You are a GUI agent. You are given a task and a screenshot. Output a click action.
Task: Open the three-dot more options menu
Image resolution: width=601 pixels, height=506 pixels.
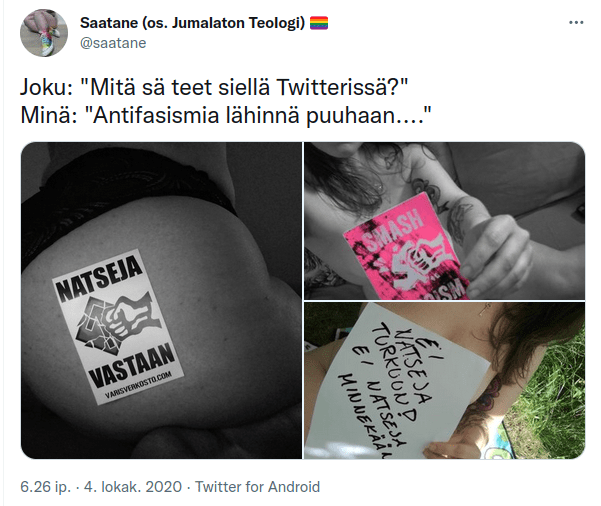[576, 23]
